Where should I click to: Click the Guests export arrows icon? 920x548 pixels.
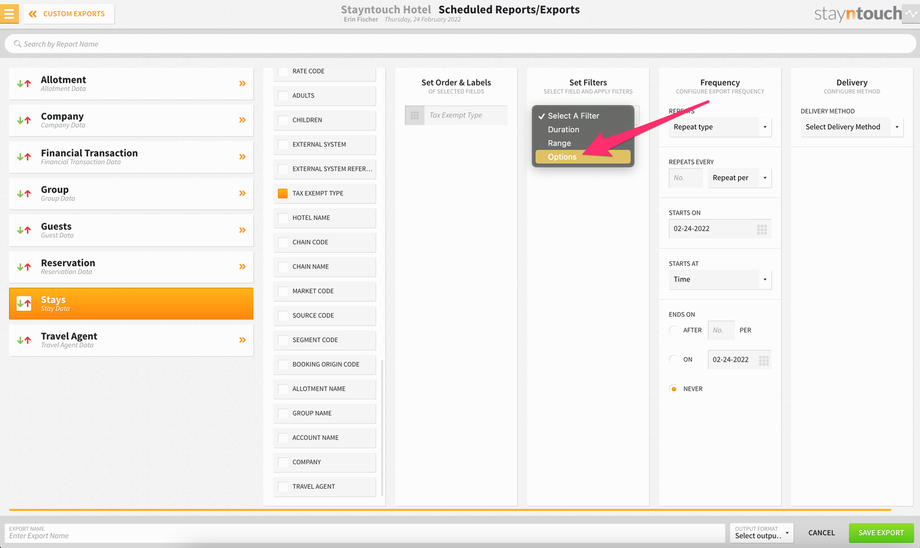click(24, 231)
